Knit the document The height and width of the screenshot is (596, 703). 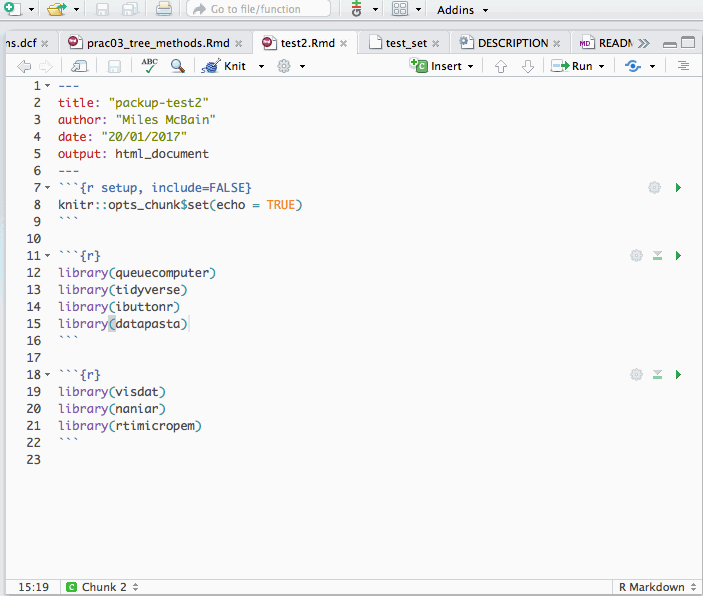point(224,66)
